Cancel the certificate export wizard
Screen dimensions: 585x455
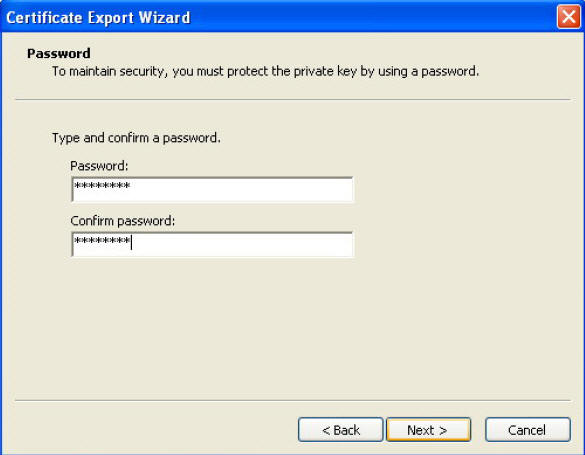click(x=528, y=430)
